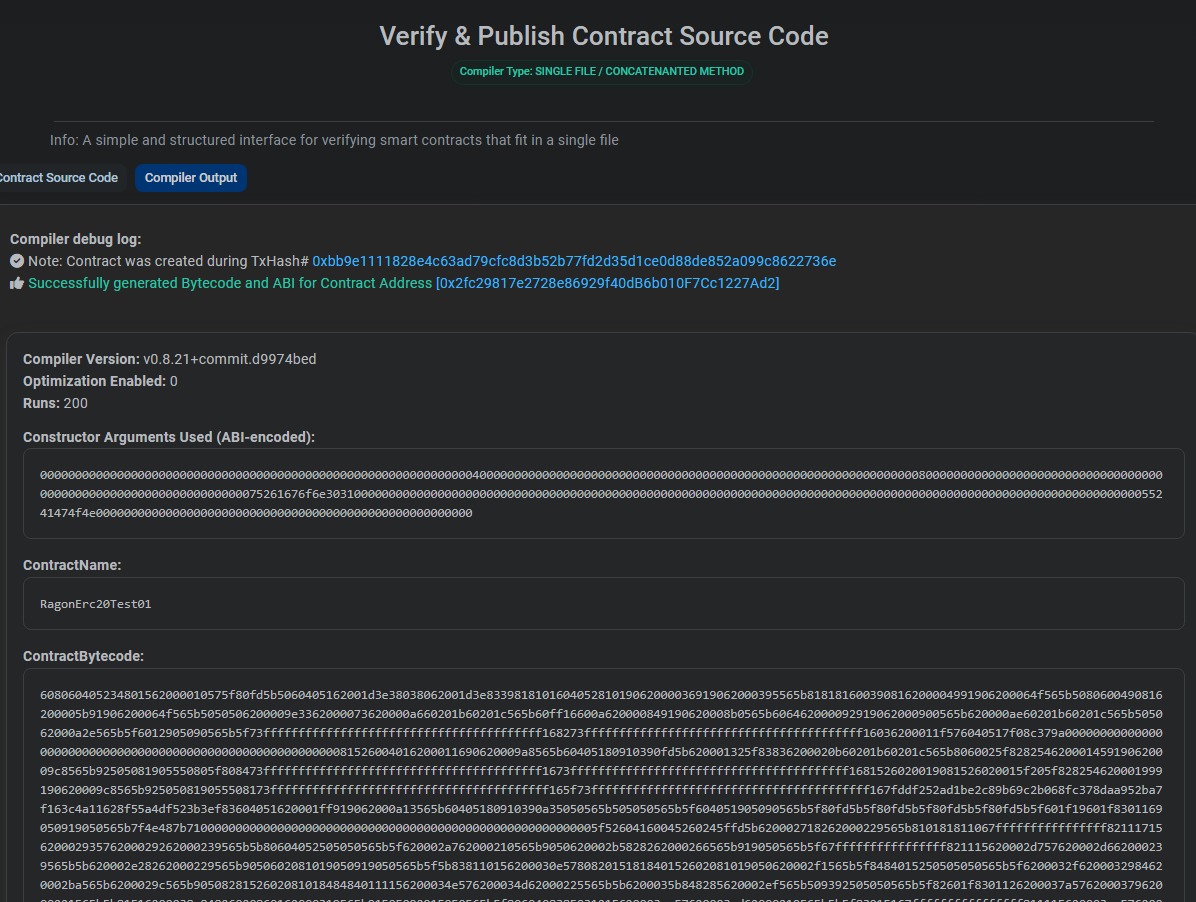Click the check-circle icon beside Note

point(17,261)
